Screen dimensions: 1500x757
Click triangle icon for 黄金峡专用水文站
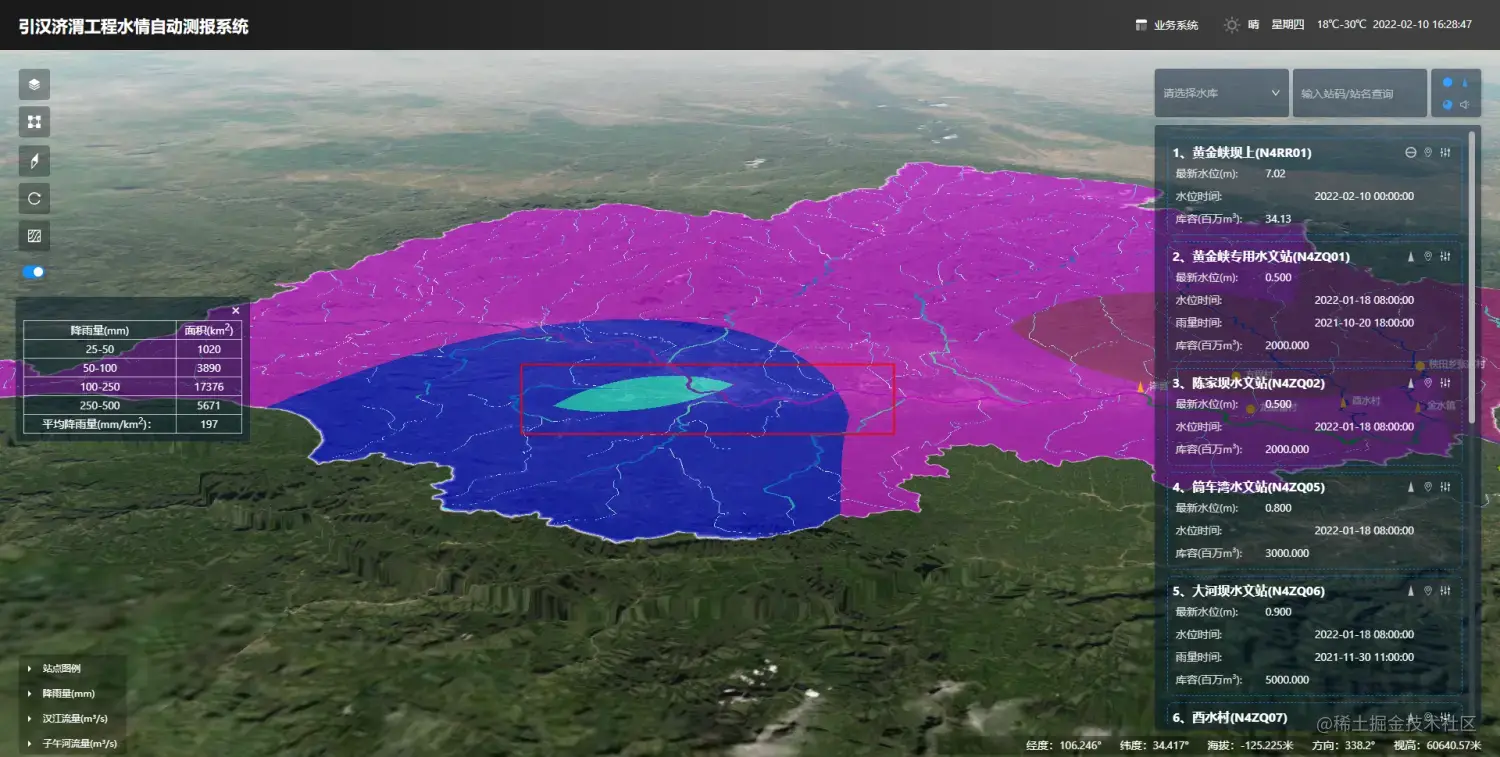pyautogui.click(x=1411, y=257)
